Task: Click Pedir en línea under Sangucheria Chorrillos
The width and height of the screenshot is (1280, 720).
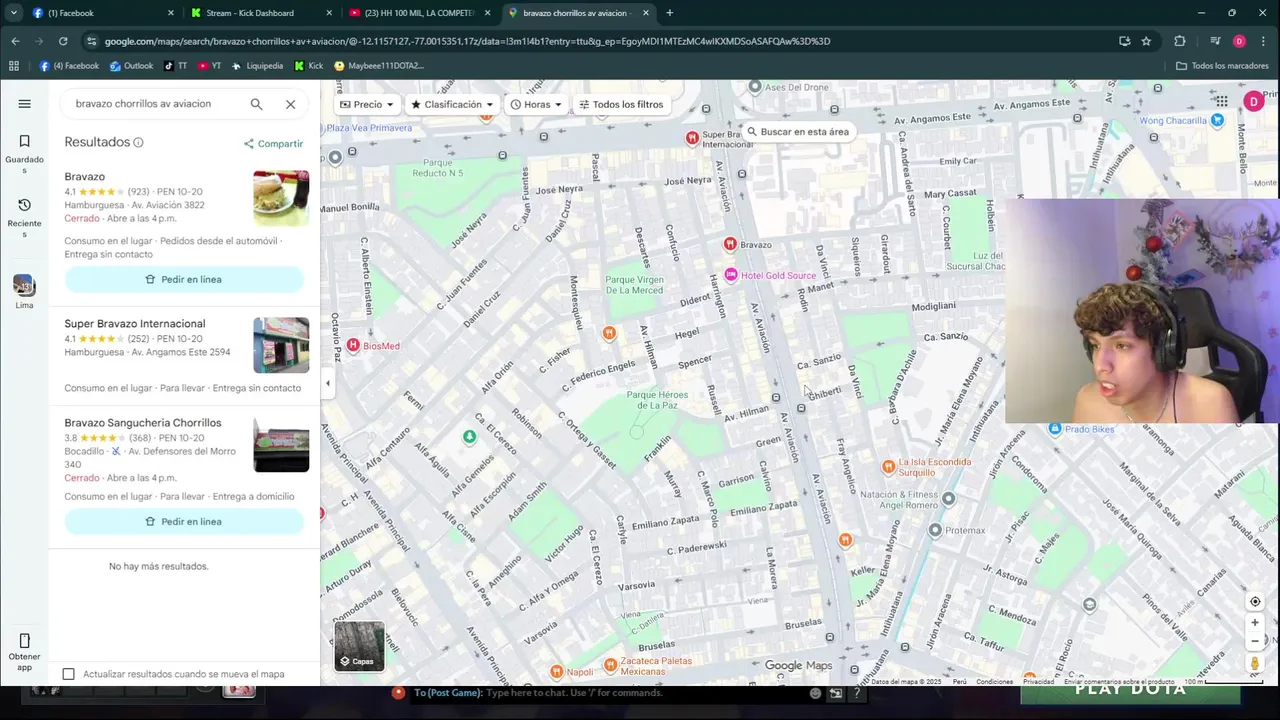Action: click(x=184, y=521)
